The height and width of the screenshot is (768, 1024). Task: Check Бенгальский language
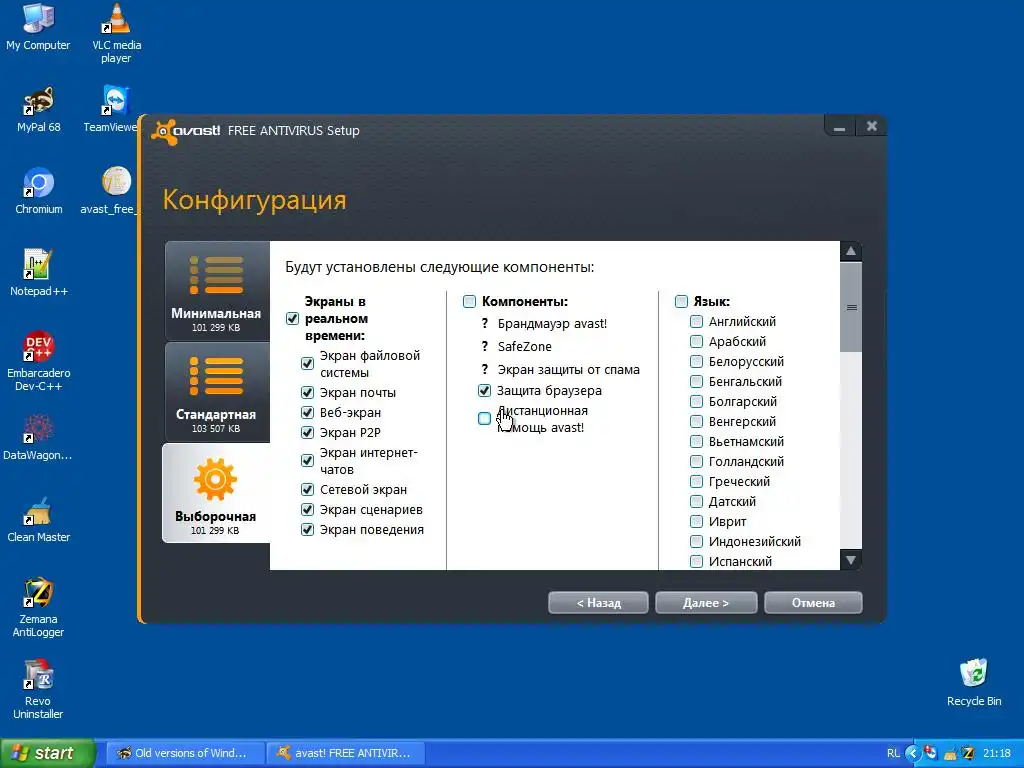pos(696,381)
